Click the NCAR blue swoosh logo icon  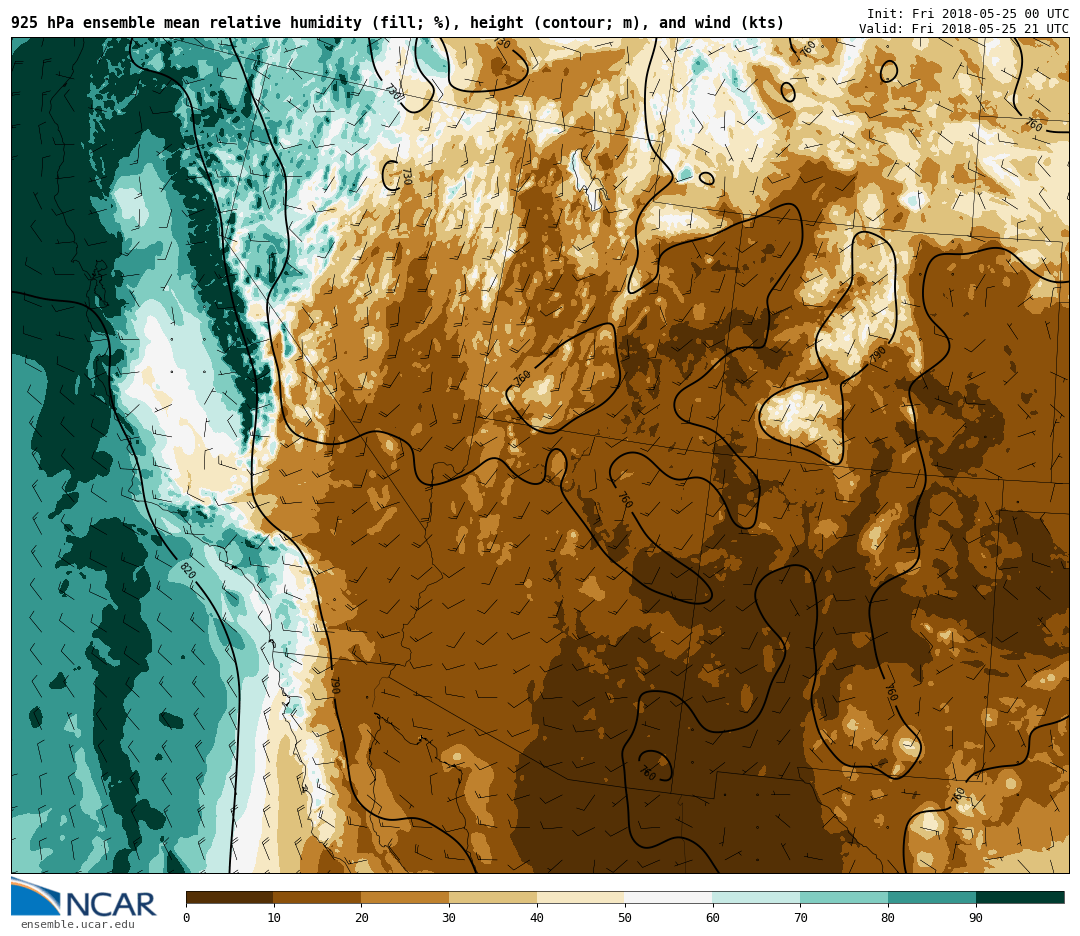pyautogui.click(x=33, y=896)
